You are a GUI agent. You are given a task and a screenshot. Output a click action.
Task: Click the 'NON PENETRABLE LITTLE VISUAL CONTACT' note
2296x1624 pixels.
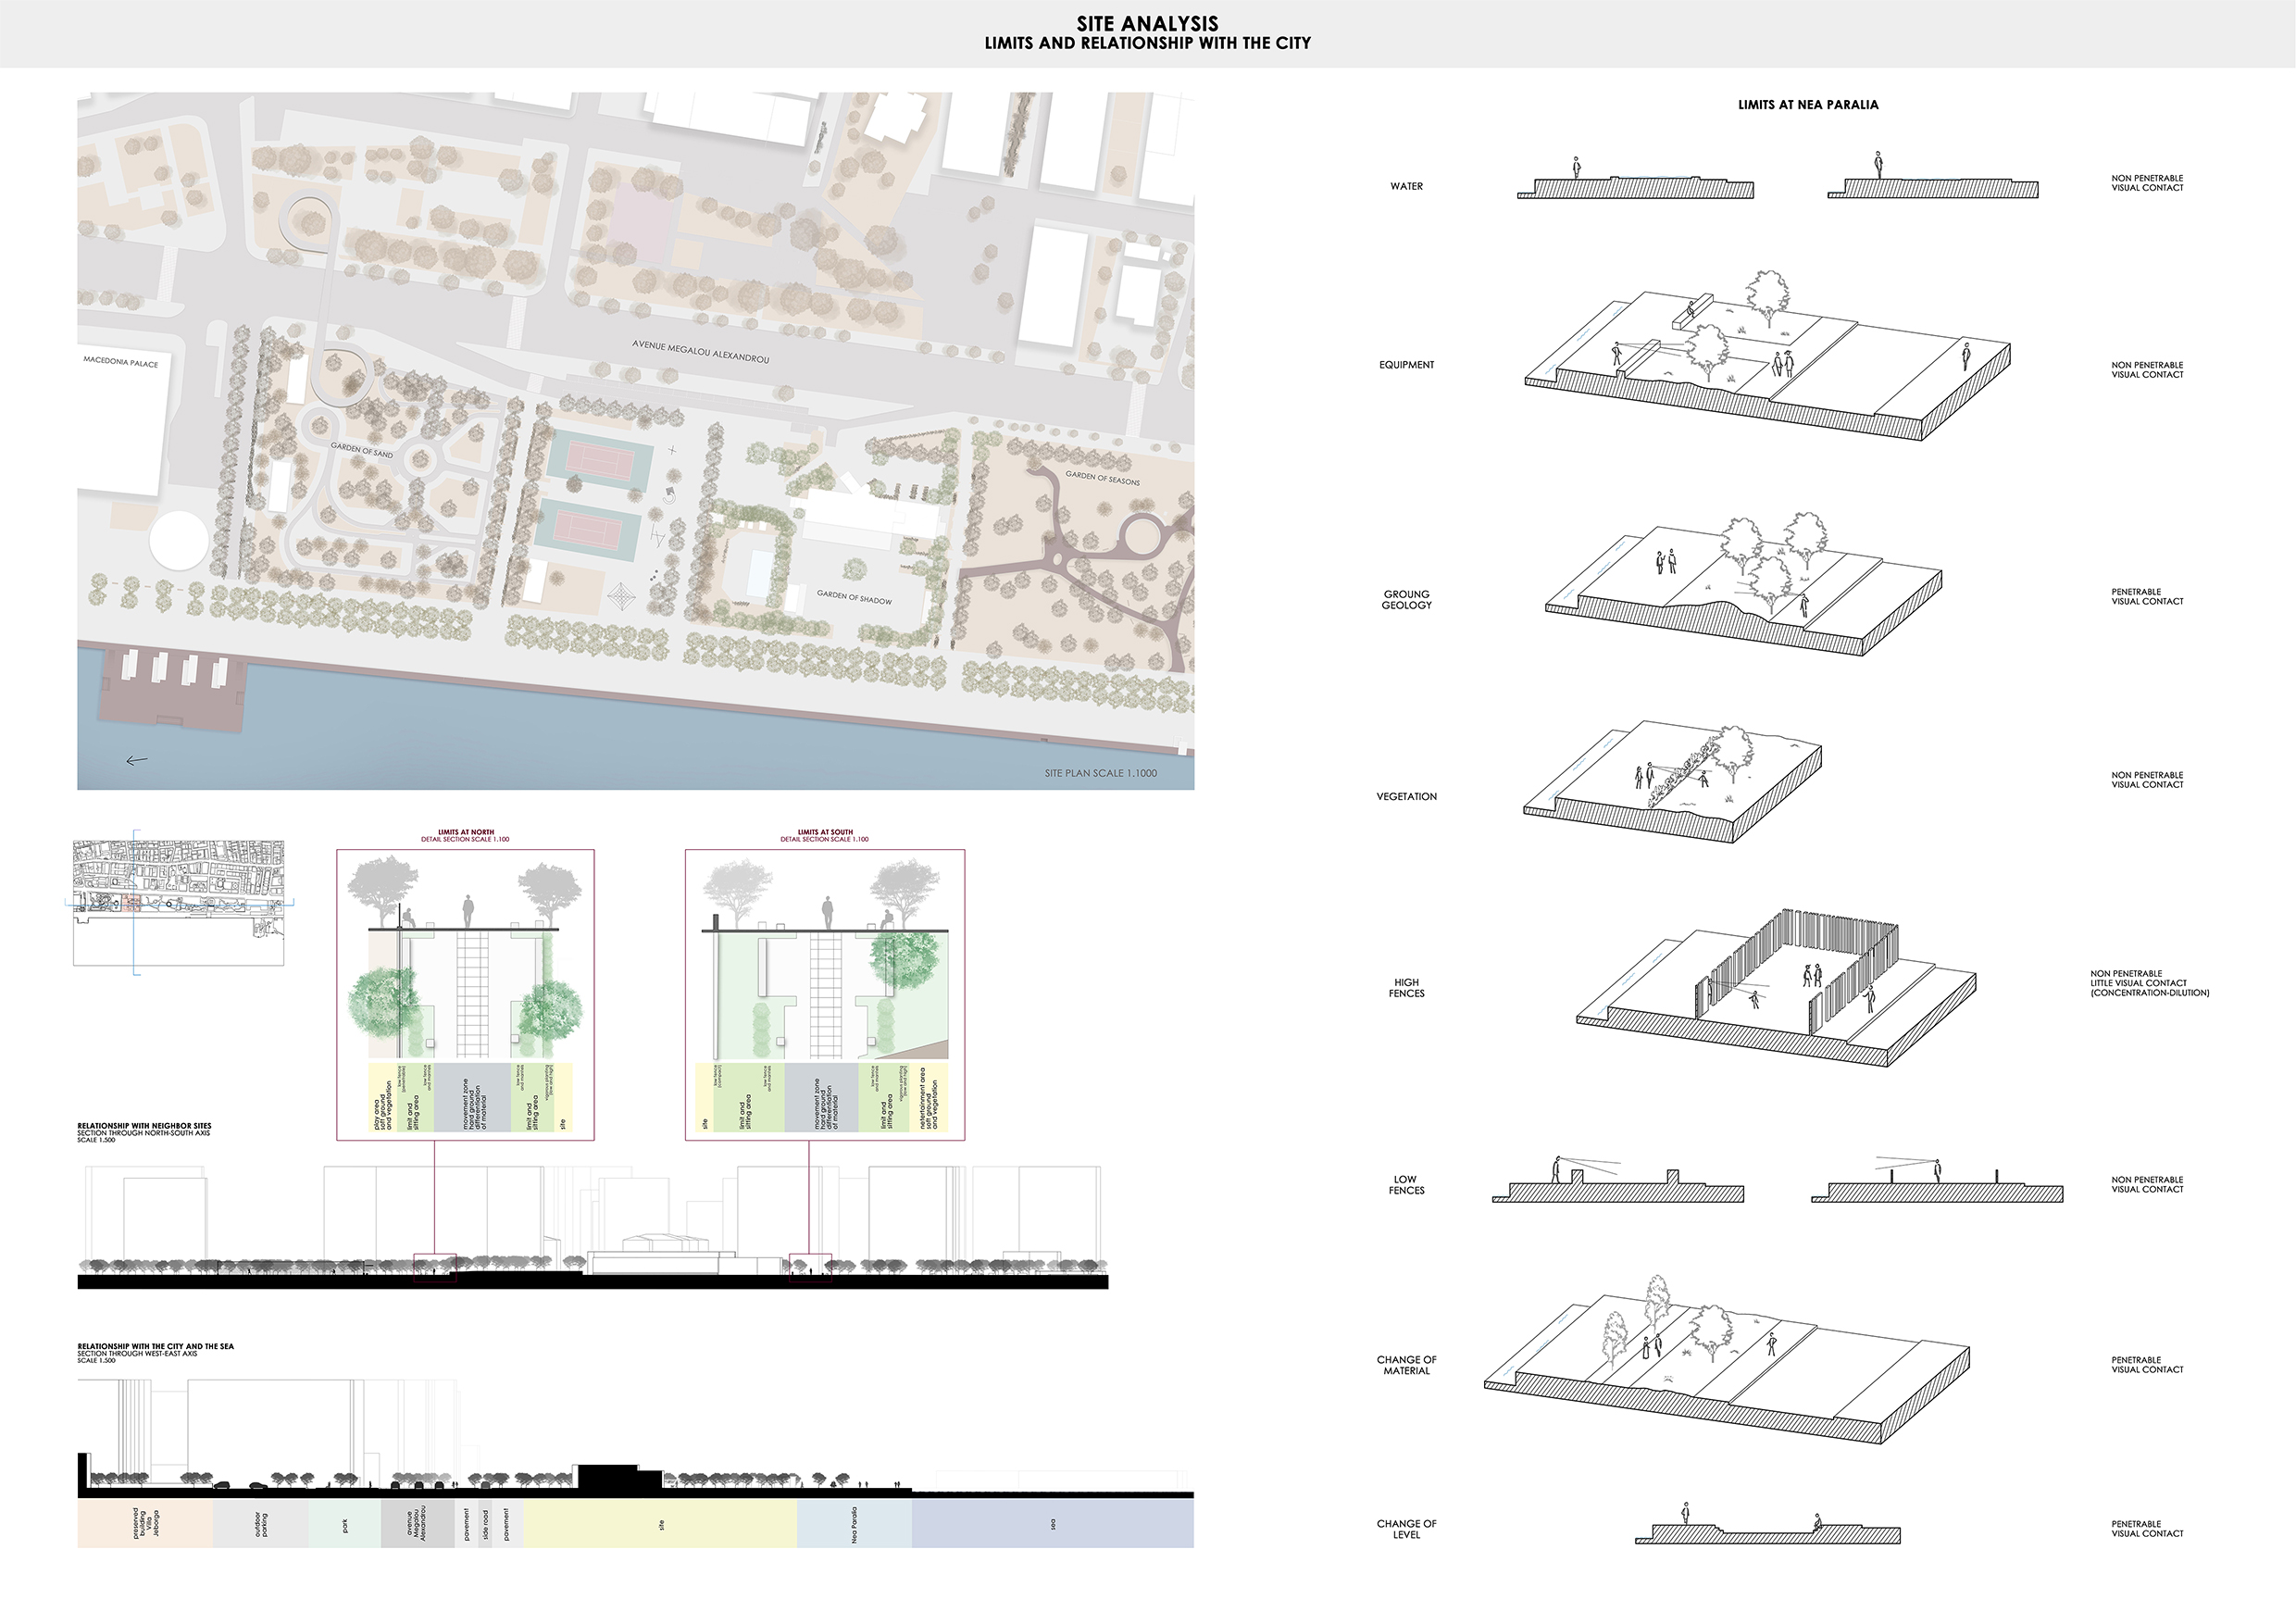pos(2149,983)
